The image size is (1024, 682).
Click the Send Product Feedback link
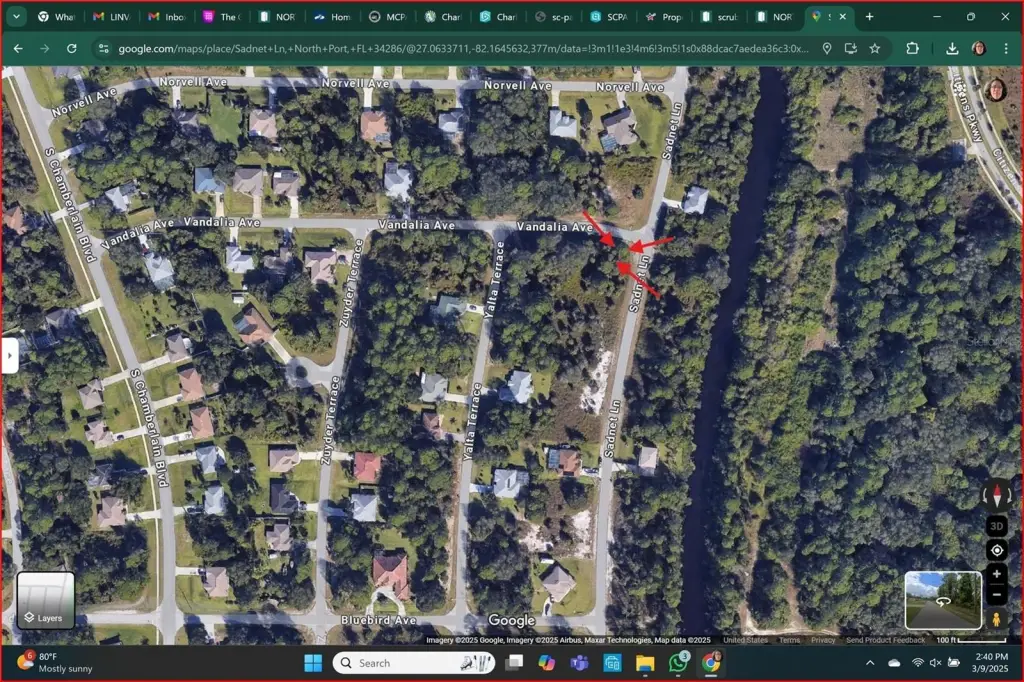pyautogui.click(x=885, y=640)
